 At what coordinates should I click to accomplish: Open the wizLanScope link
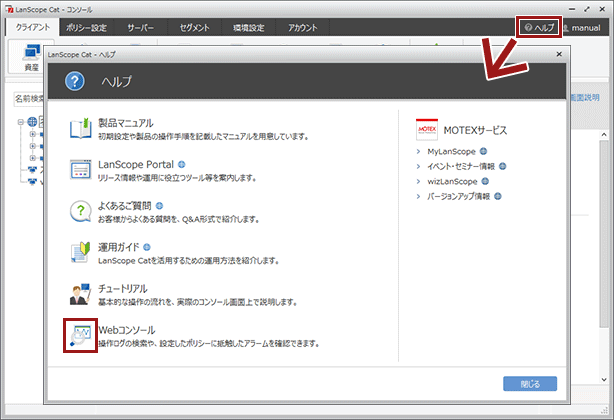[452, 181]
